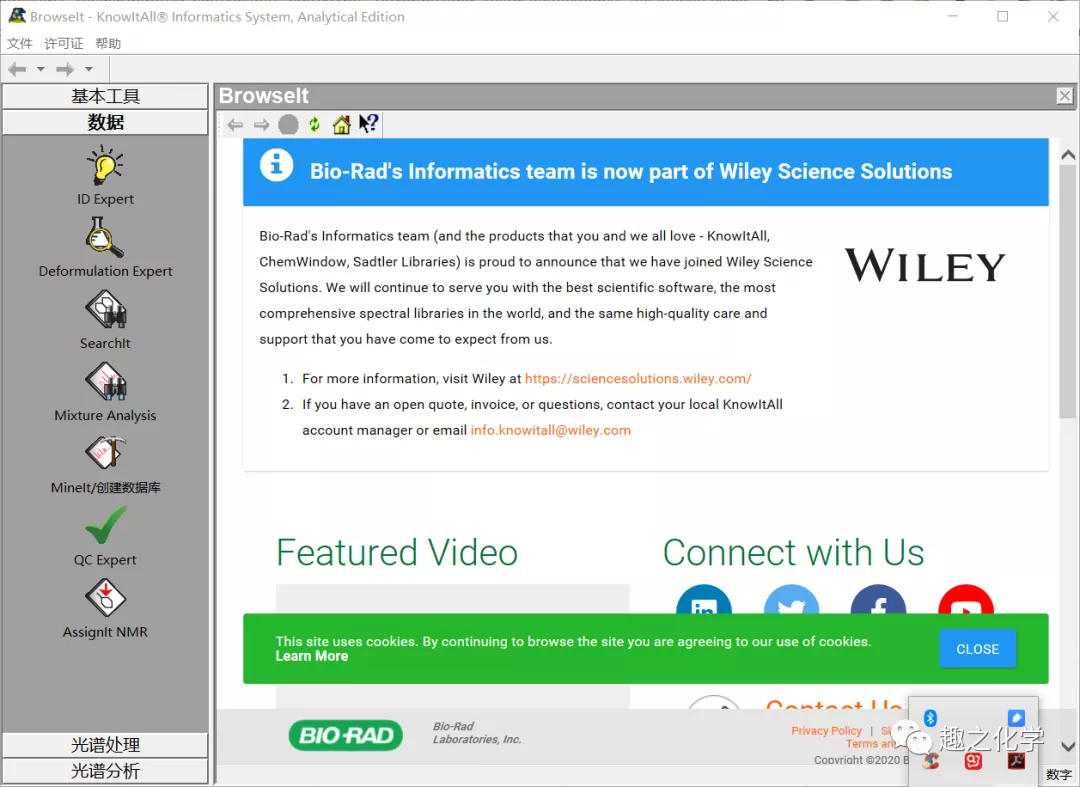The width and height of the screenshot is (1080, 787).
Task: Open Mixture Analysis
Action: click(105, 392)
